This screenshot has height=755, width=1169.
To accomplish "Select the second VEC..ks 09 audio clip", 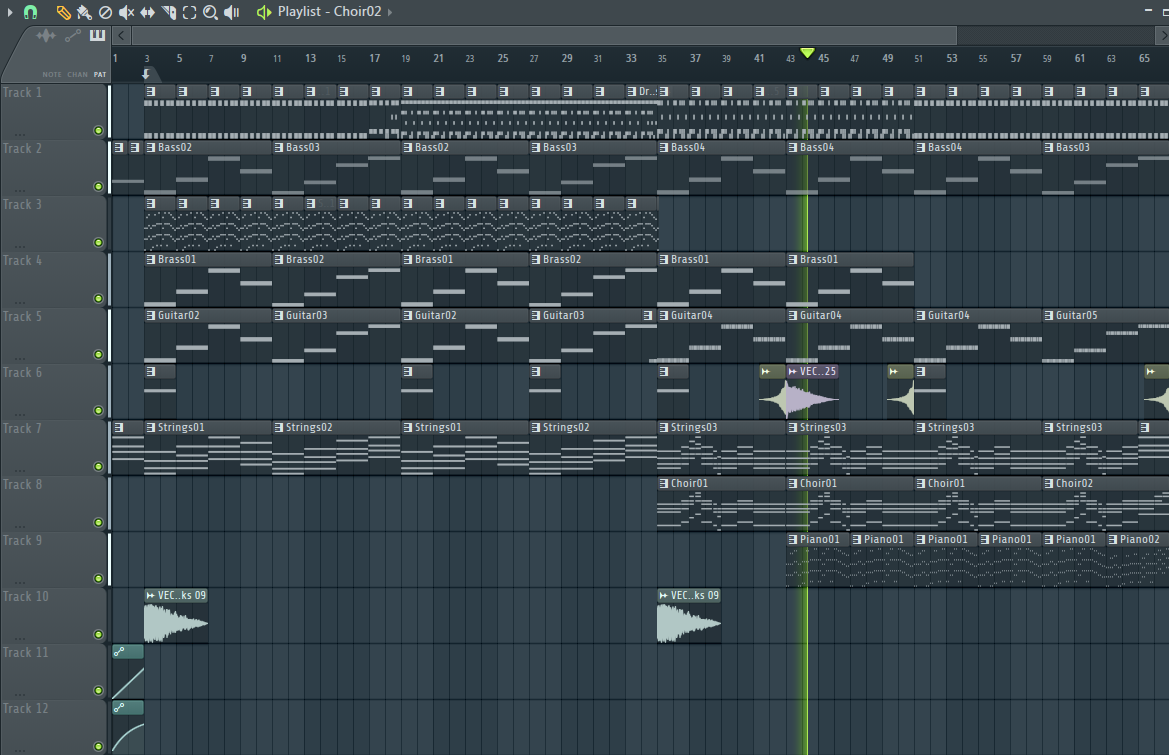I will (689, 616).
